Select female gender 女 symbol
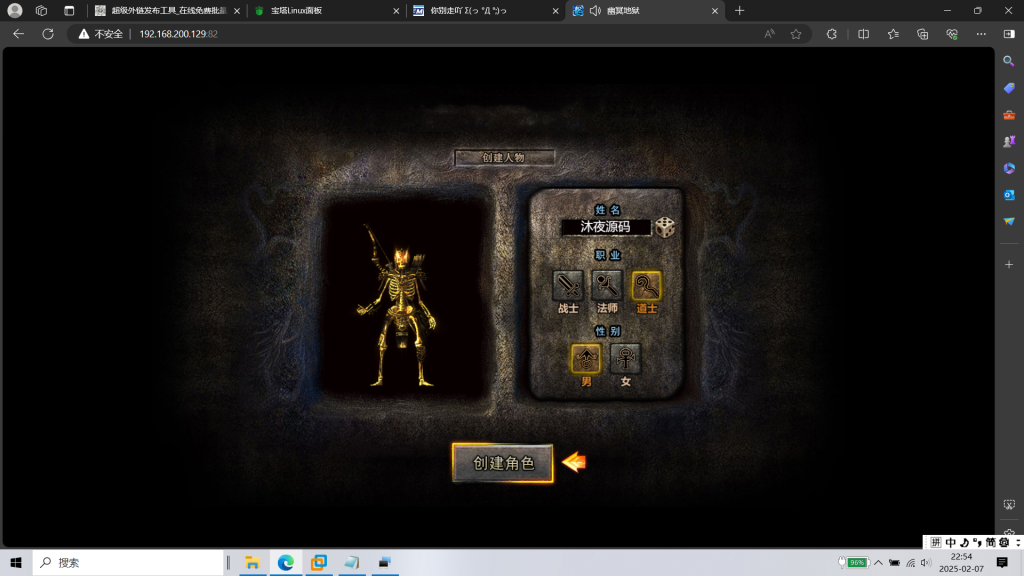Viewport: 1024px width, 576px height. 625,358
